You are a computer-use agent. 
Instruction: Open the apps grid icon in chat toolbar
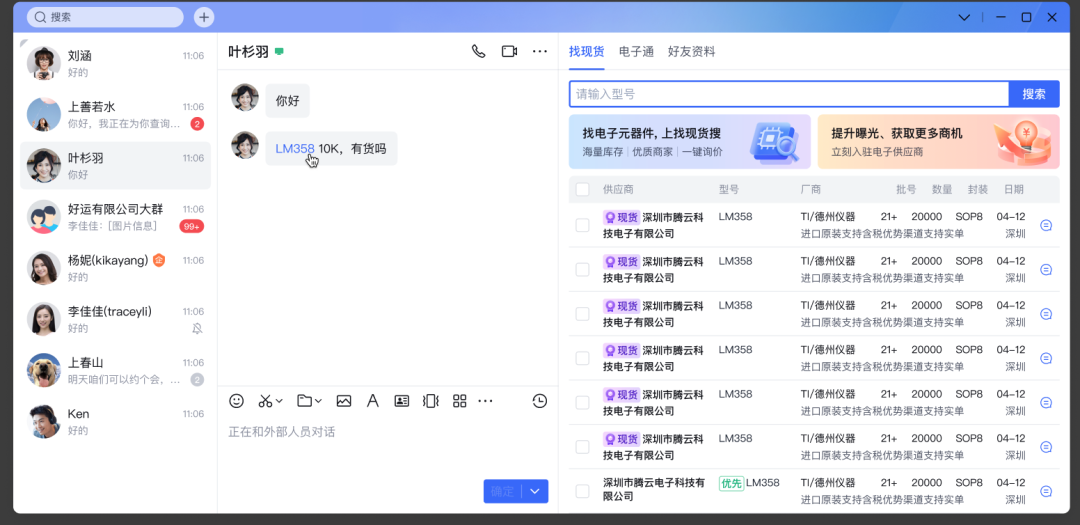(x=459, y=401)
